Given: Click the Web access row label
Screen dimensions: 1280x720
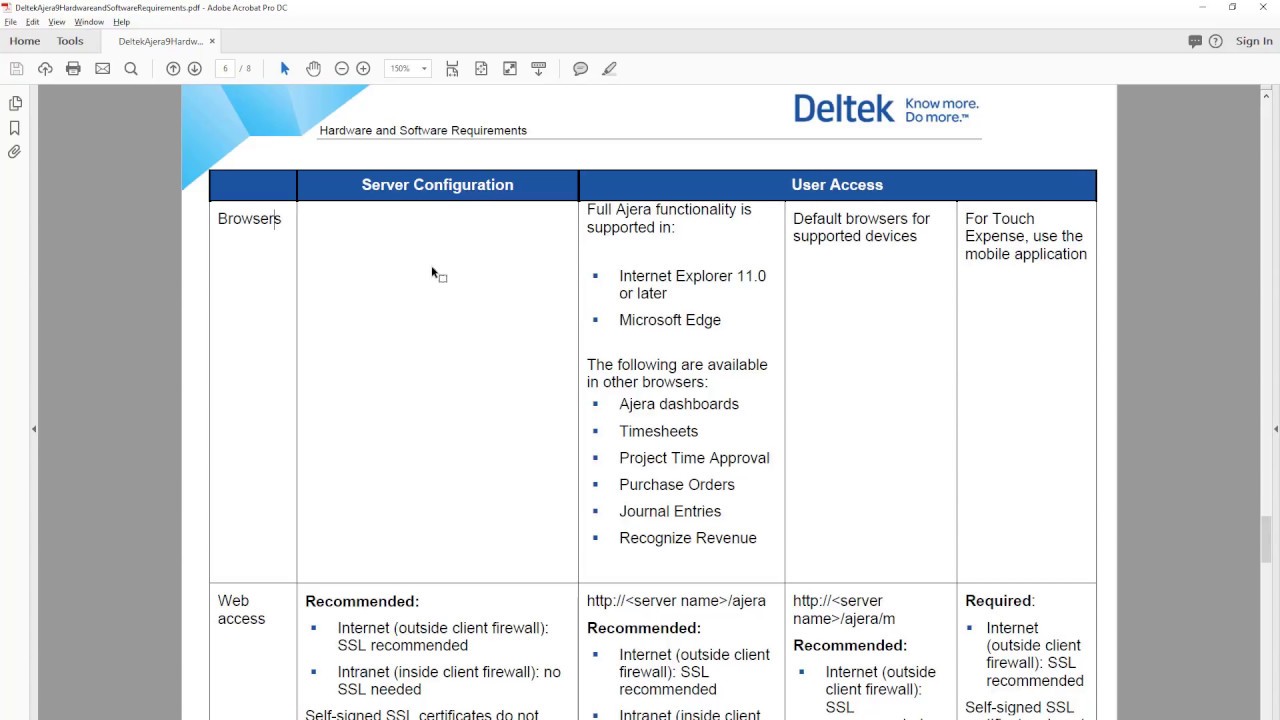Looking at the screenshot, I should [x=241, y=610].
